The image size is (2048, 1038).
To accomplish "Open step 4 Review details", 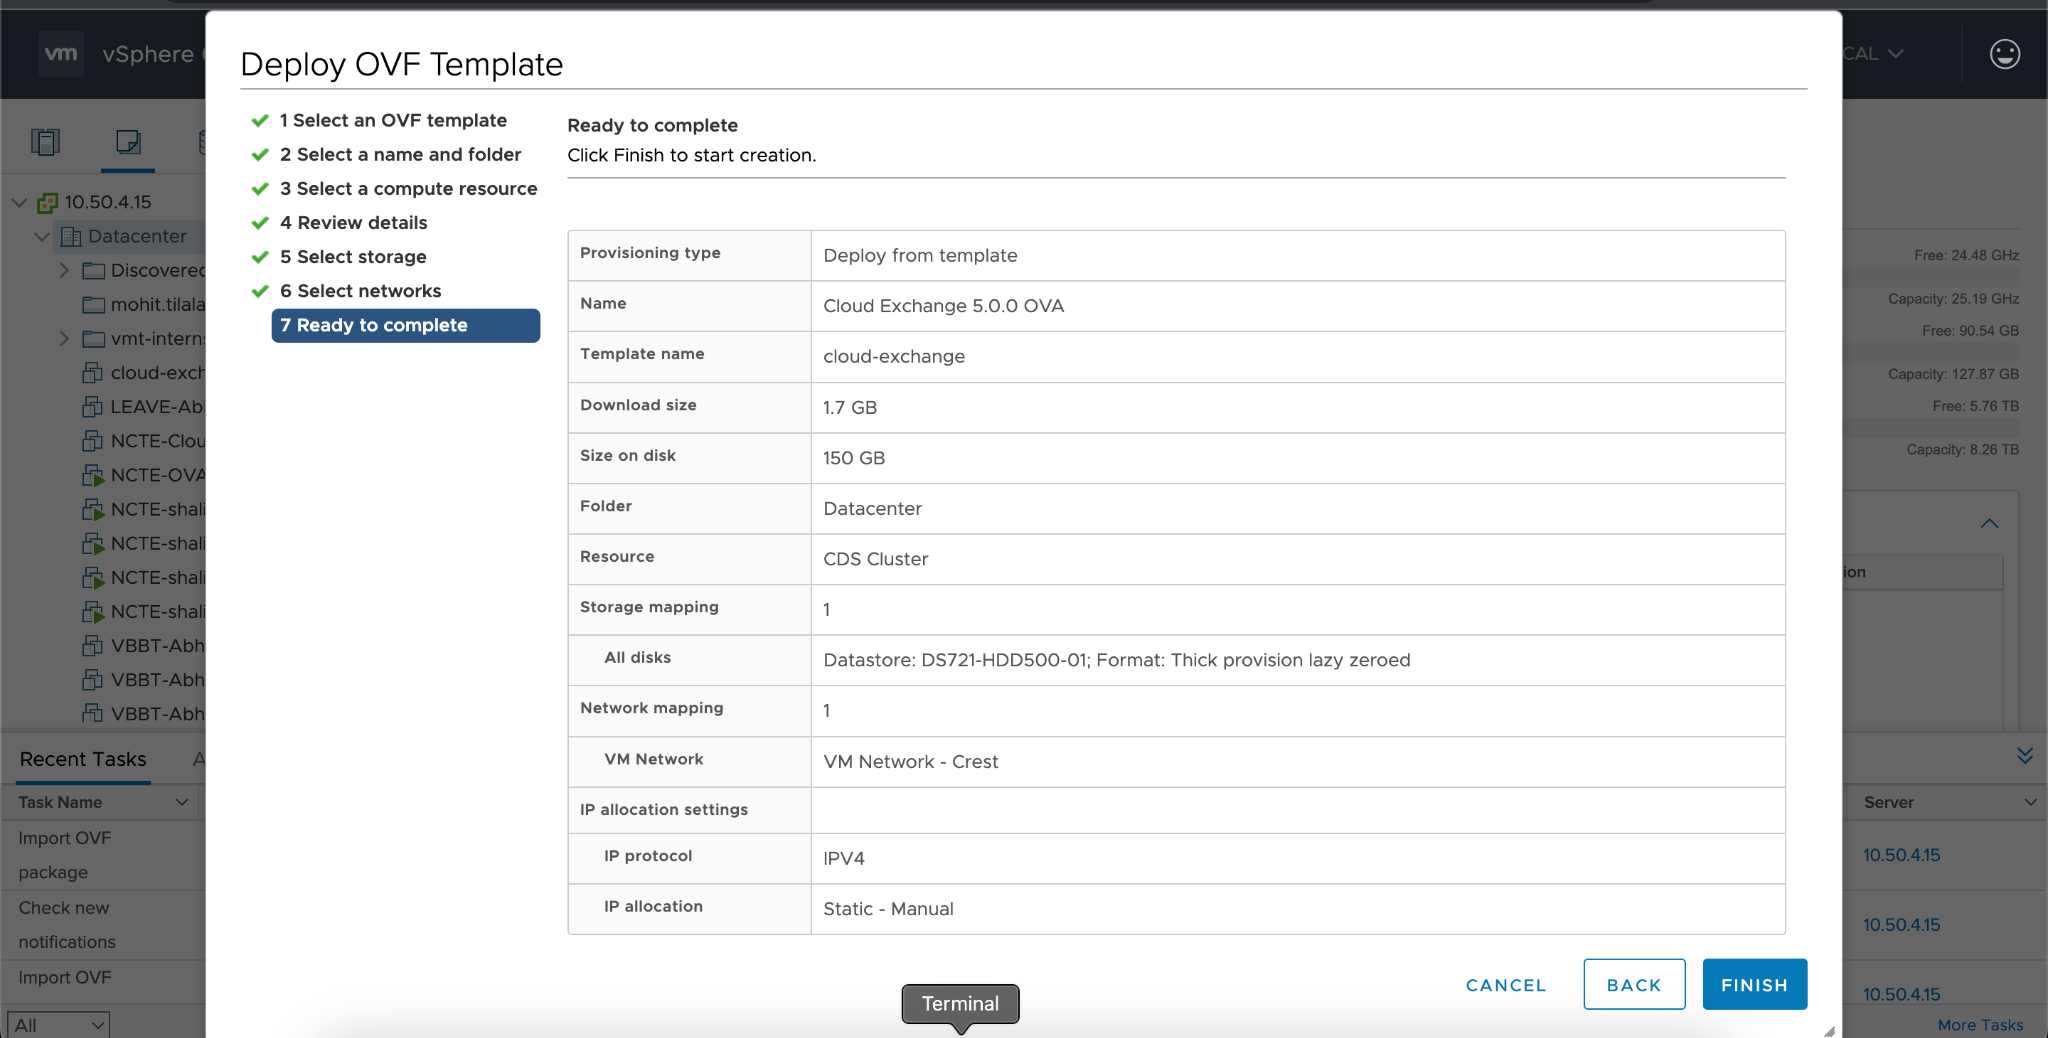I will [353, 222].
